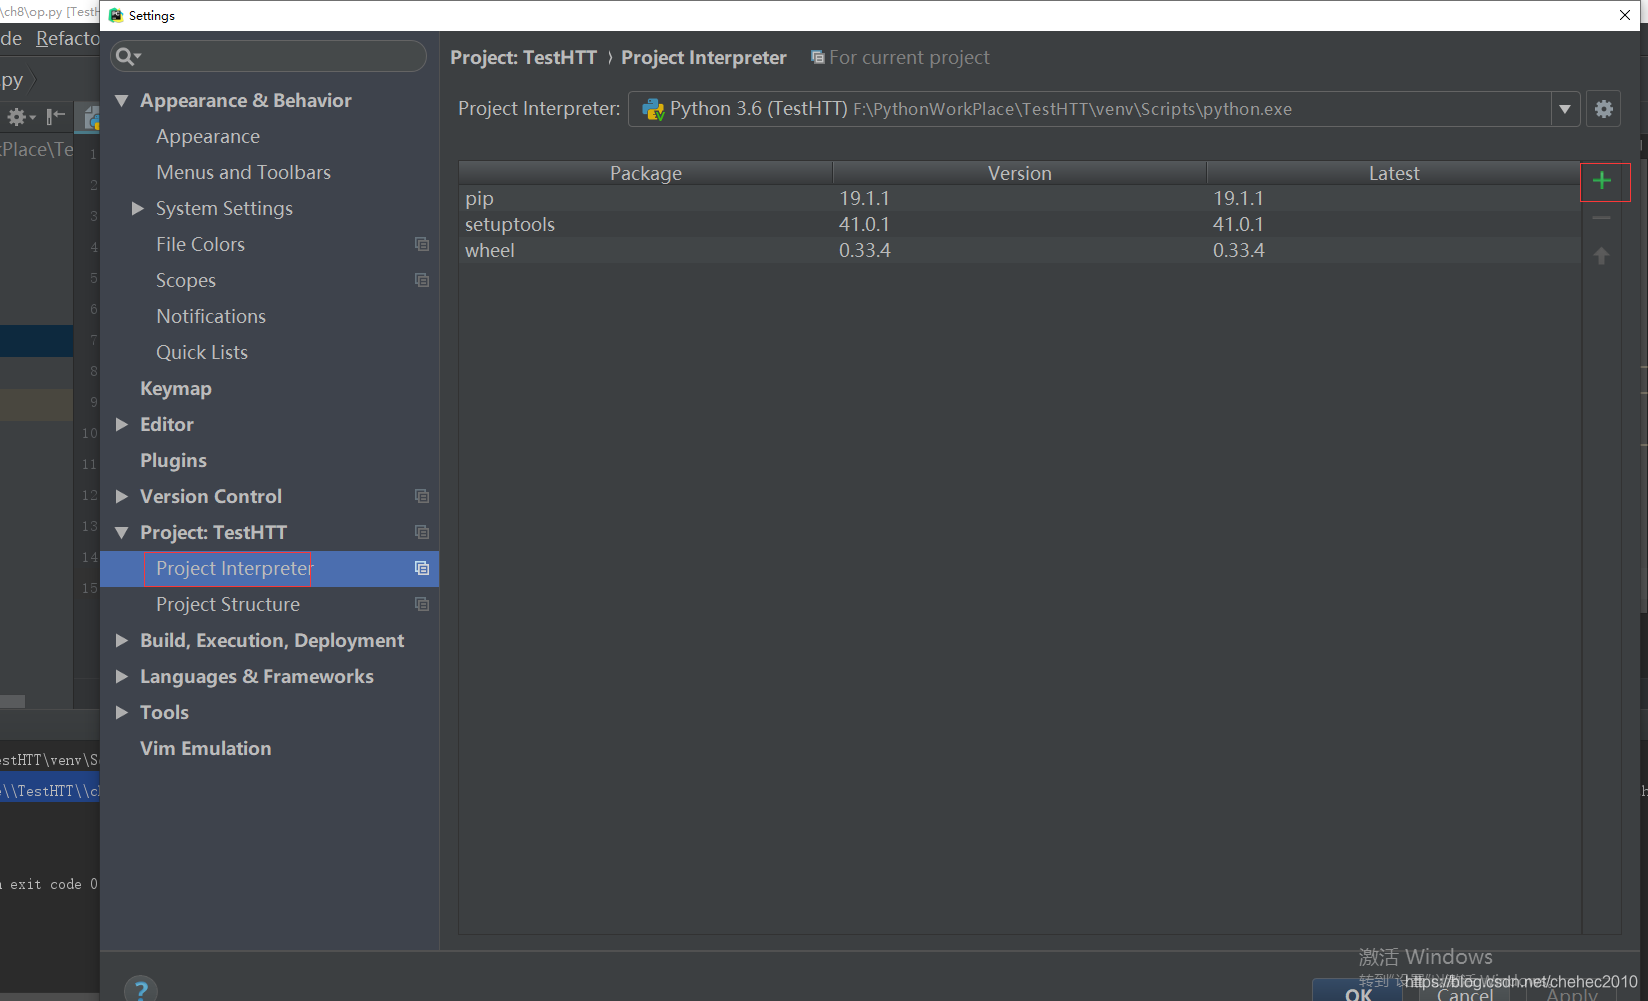Select Project Interpreter in the tree
Screen dimensions: 1648x1001
click(x=270, y=568)
